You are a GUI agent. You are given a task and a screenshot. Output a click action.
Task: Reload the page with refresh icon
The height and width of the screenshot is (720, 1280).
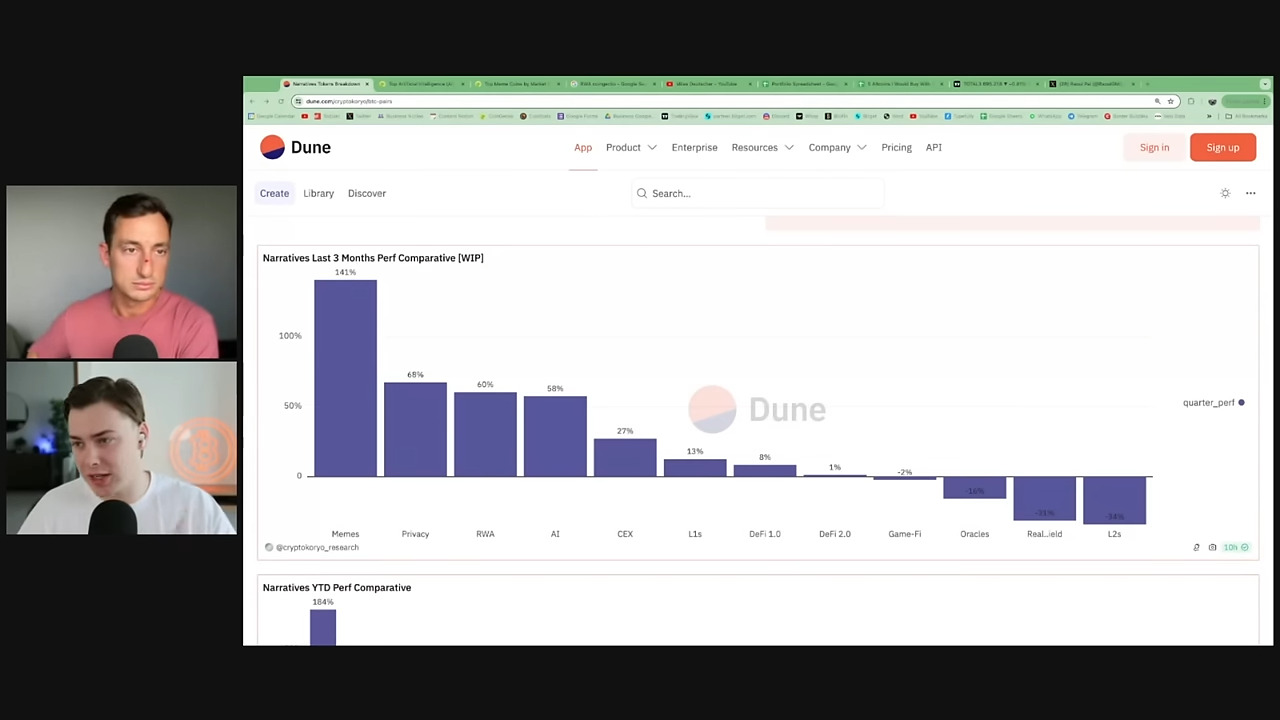pyautogui.click(x=281, y=101)
